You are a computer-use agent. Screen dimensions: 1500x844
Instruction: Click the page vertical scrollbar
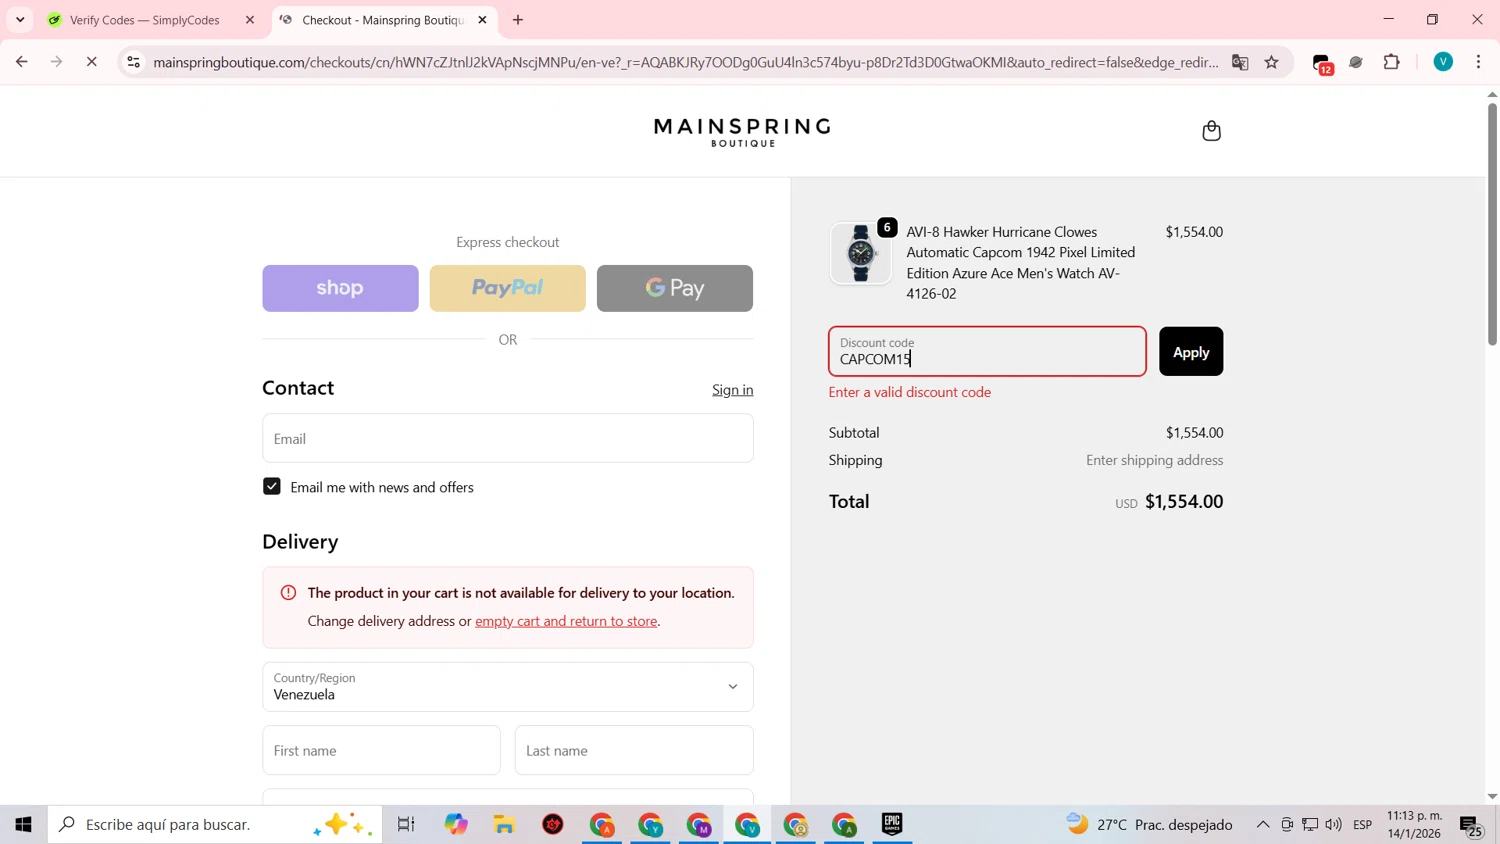(1492, 223)
